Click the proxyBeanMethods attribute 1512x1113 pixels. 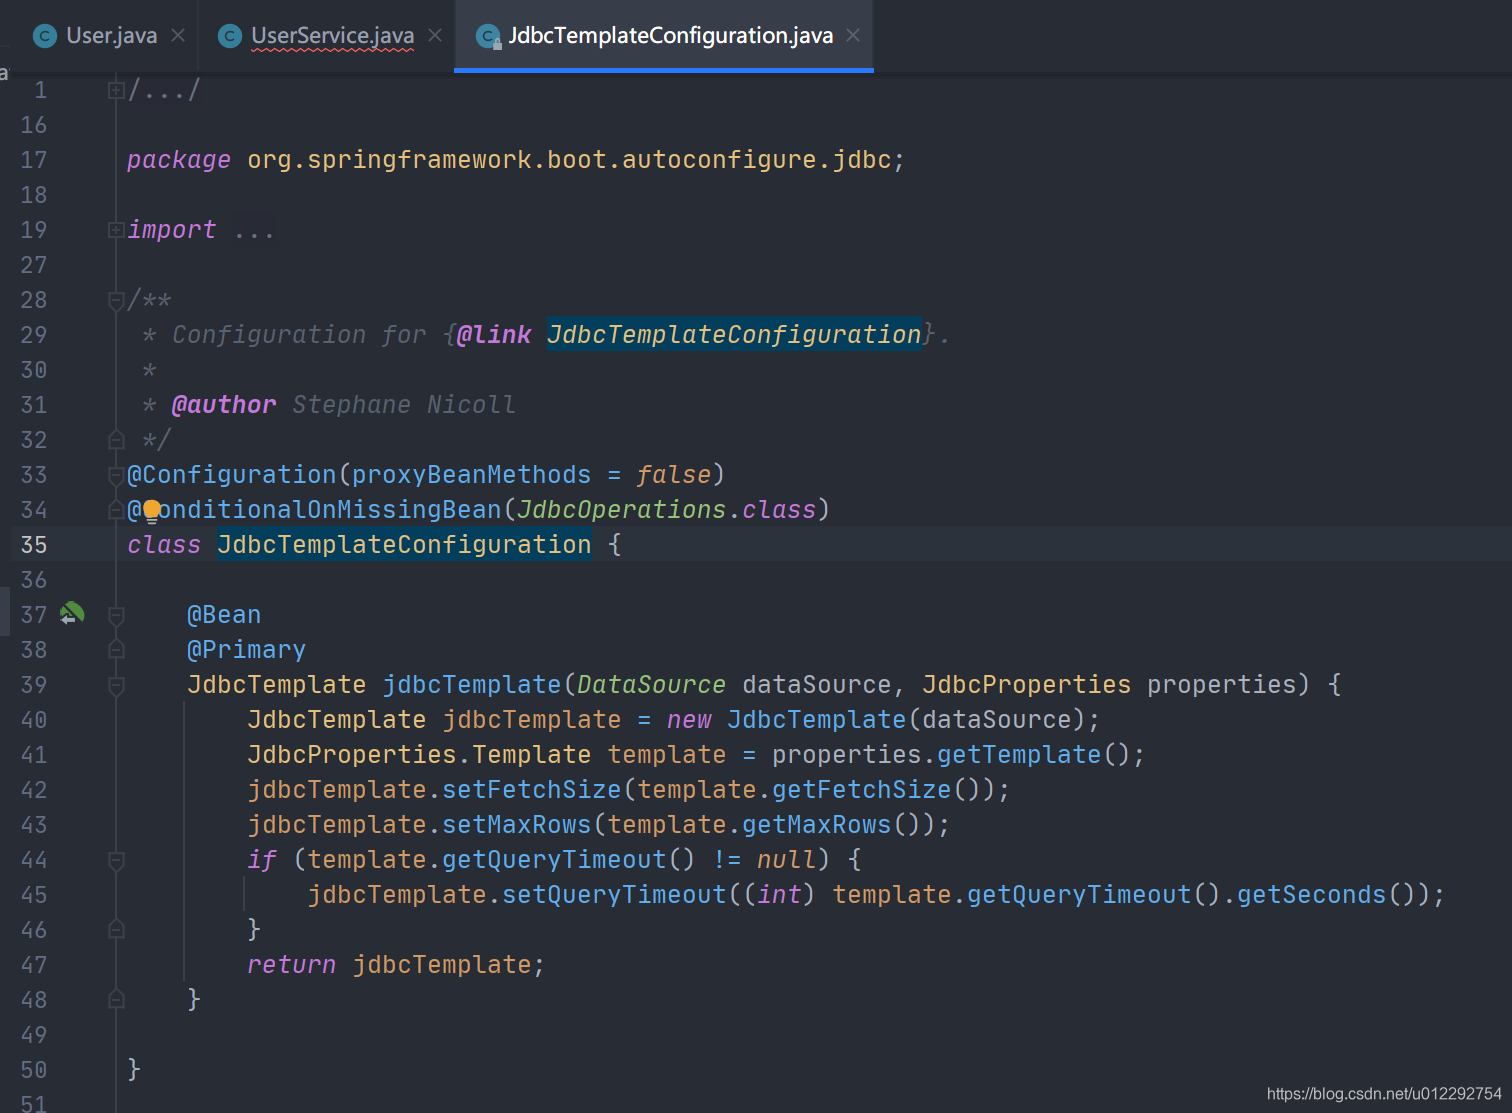[471, 474]
